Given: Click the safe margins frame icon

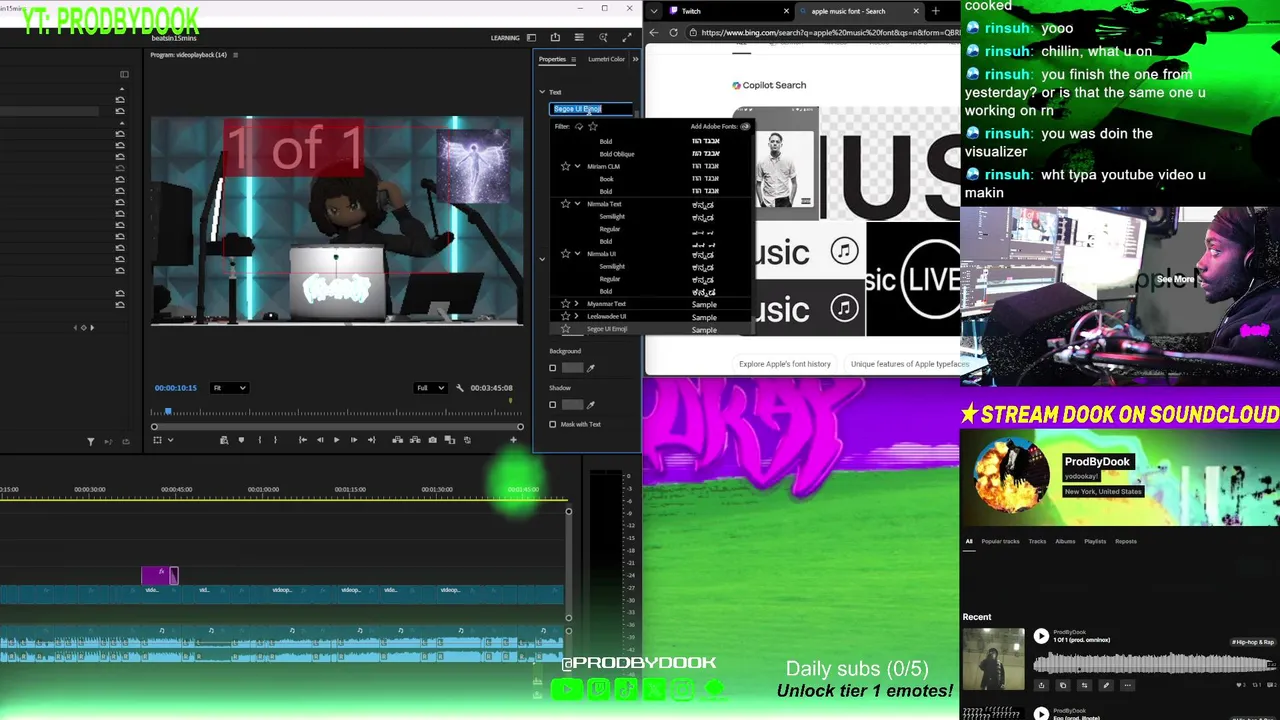Looking at the screenshot, I should pos(157,440).
